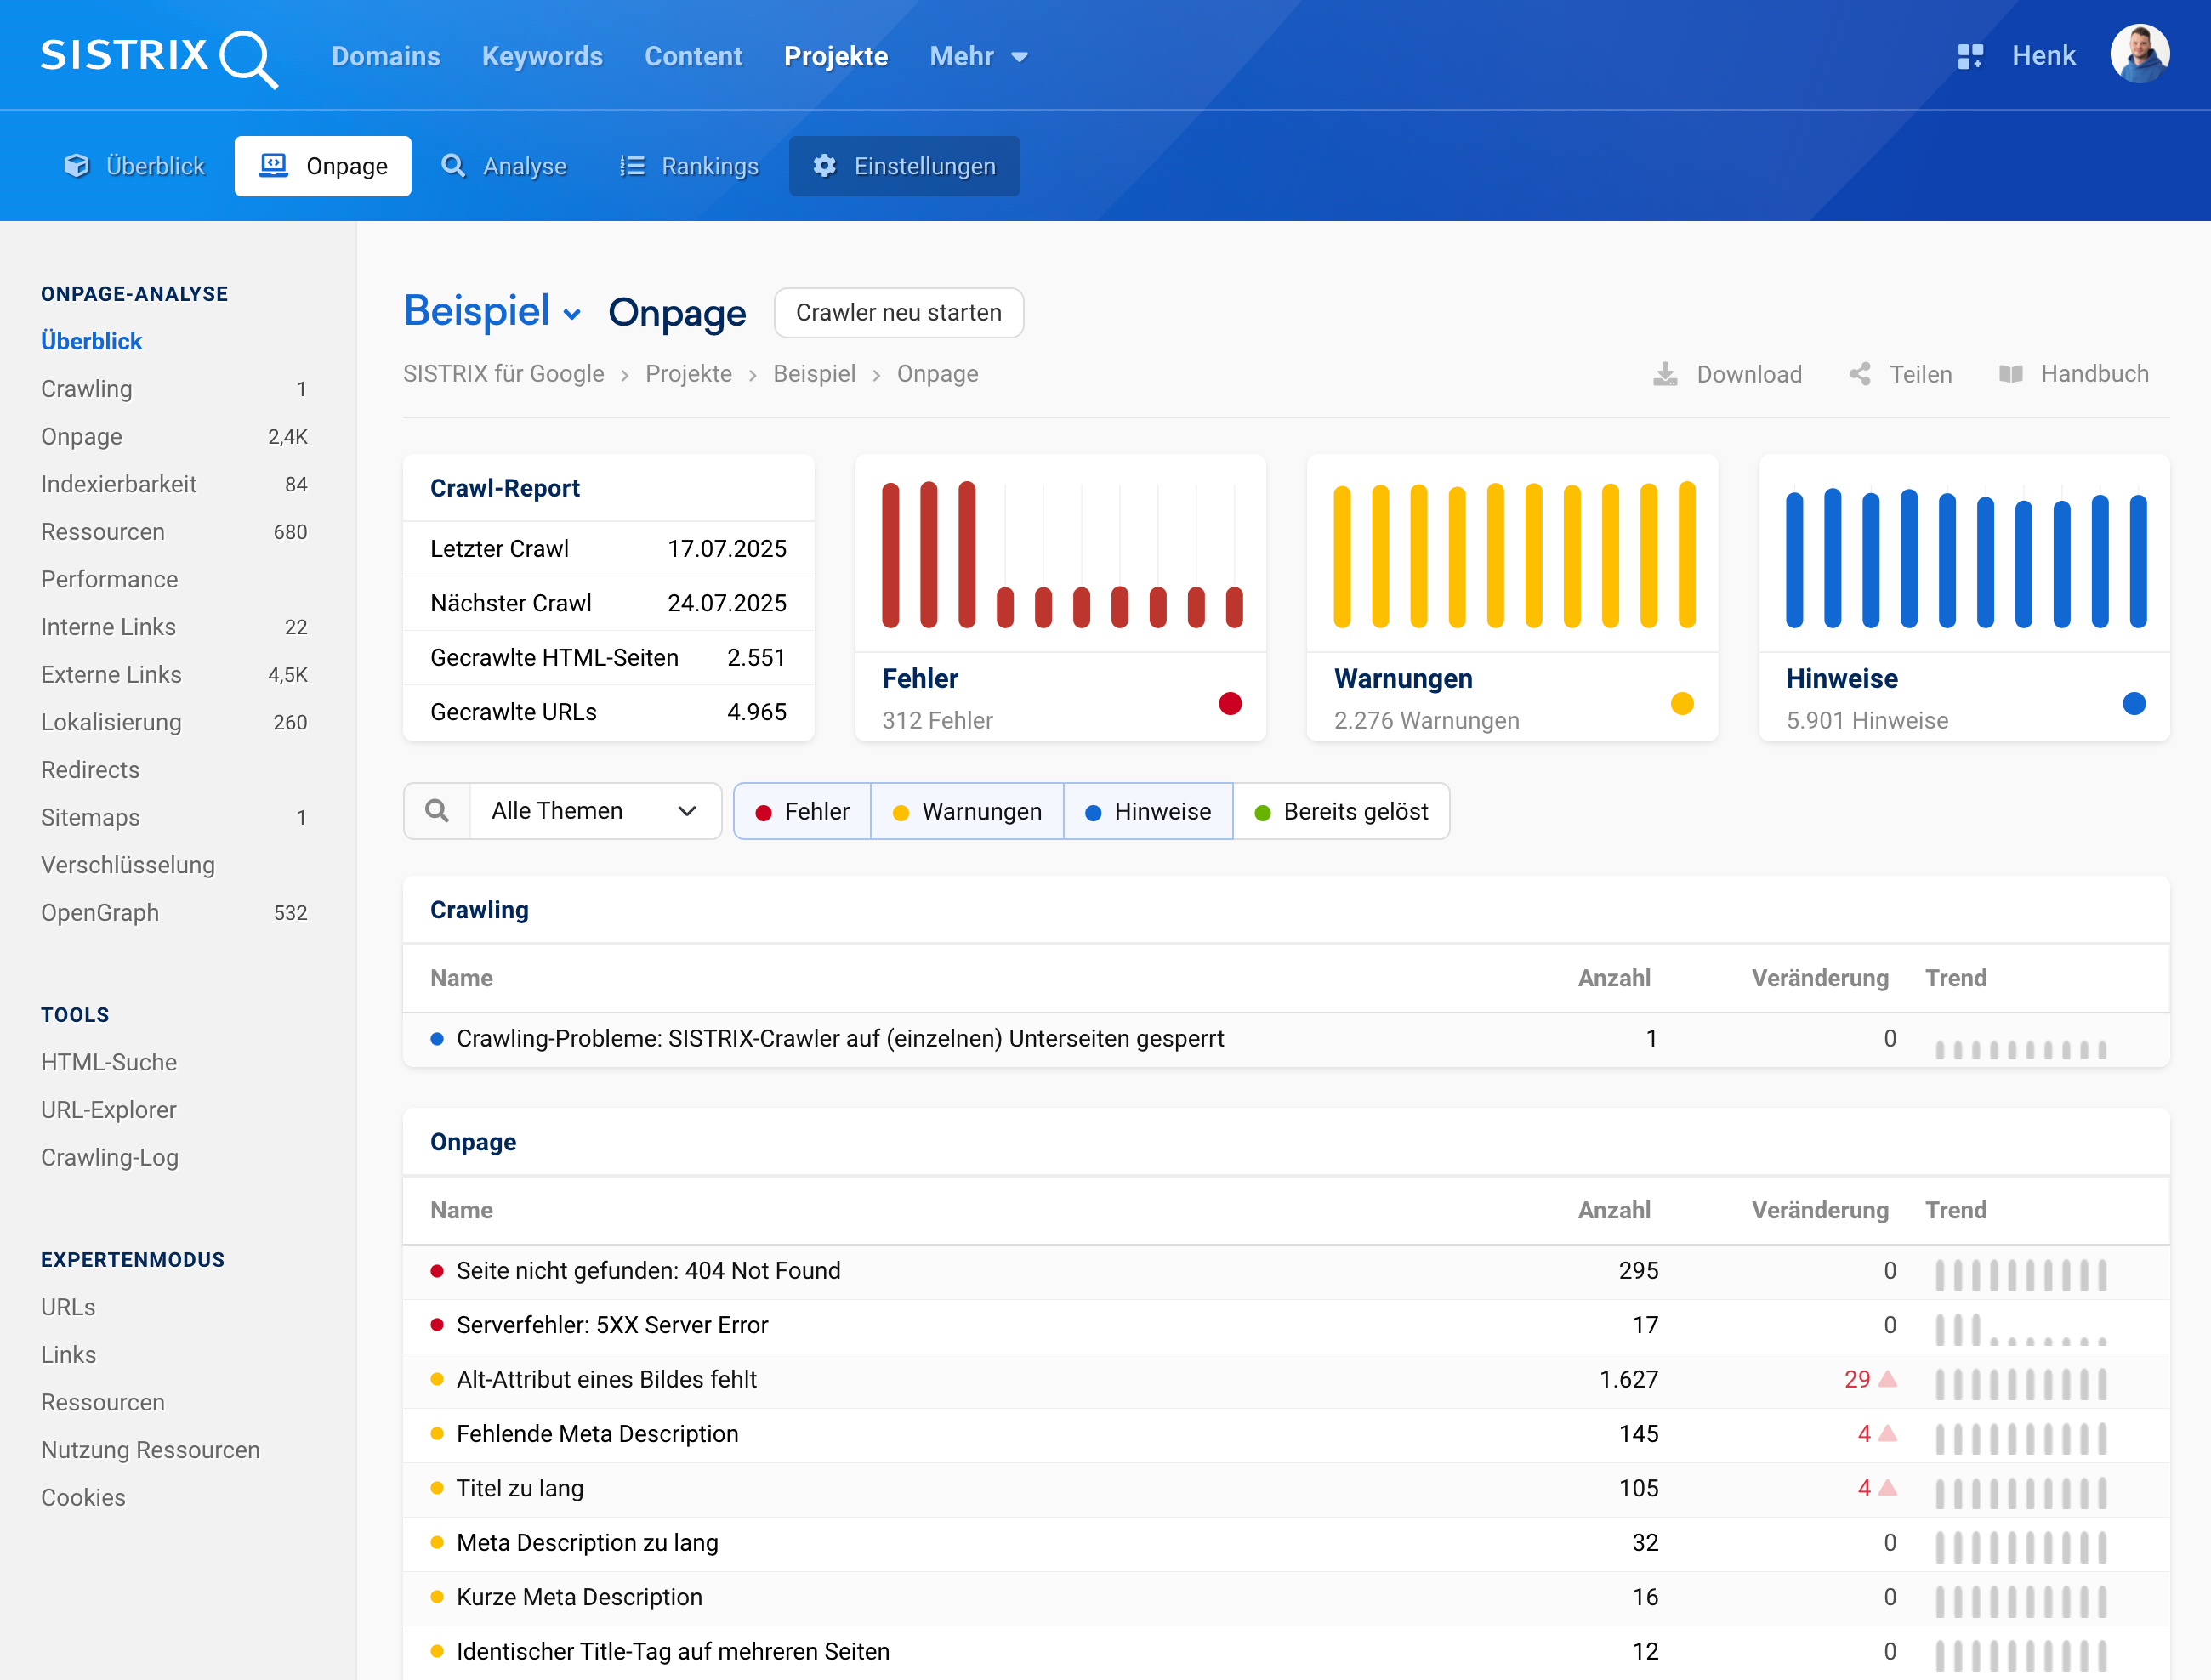Click the Teilen share icon
Viewport: 2211px width, 1680px height.
coord(1859,374)
